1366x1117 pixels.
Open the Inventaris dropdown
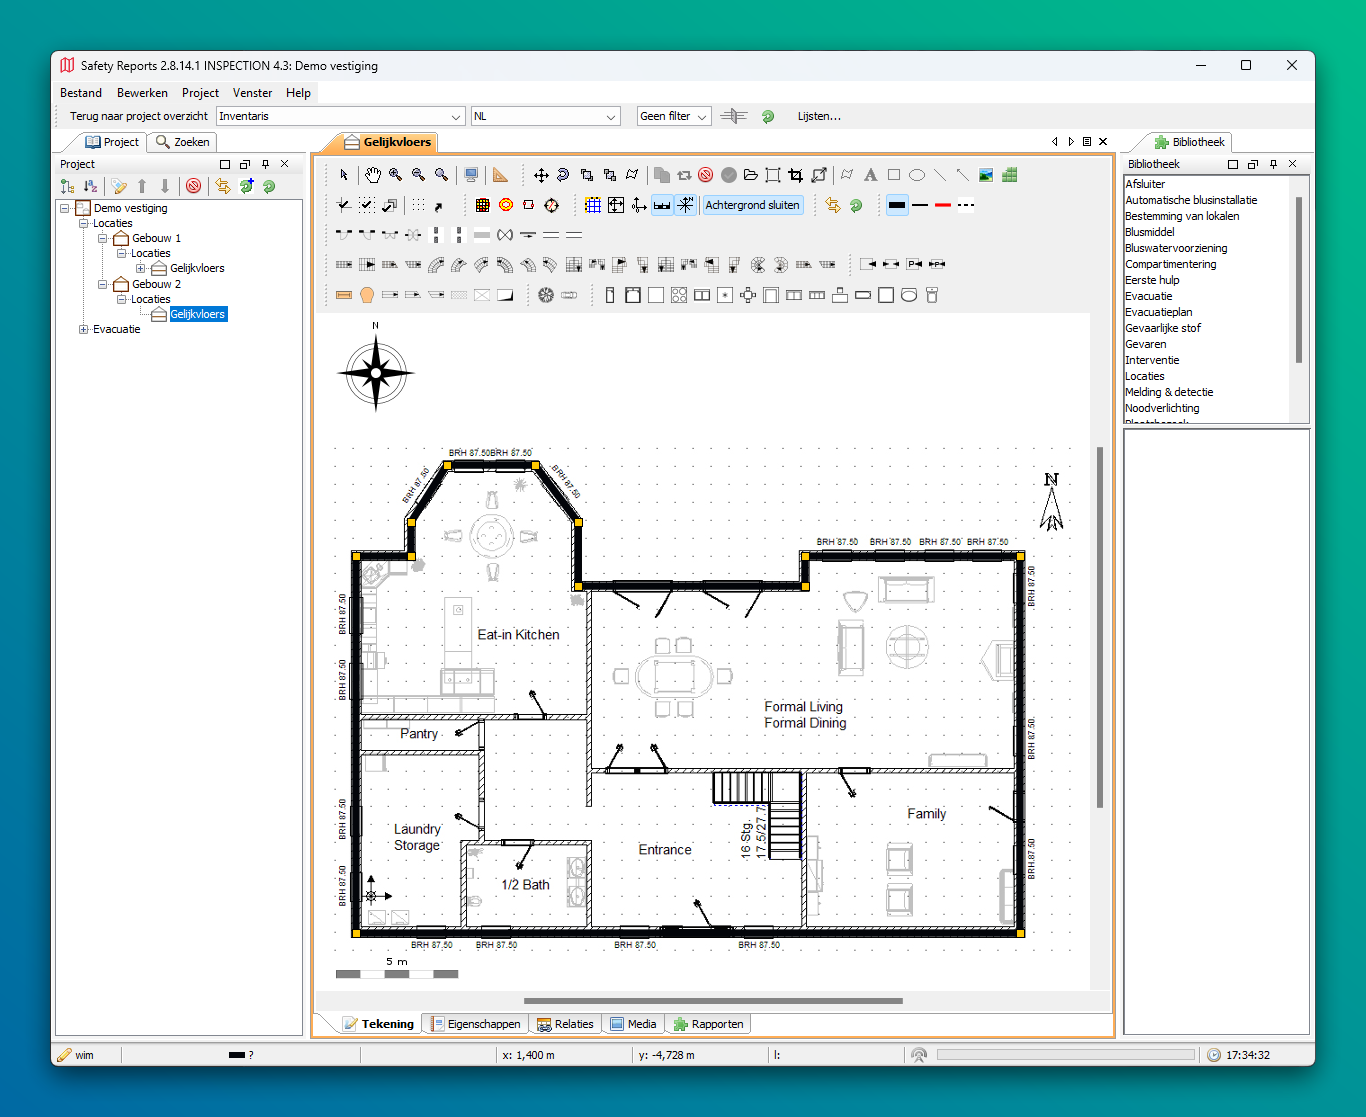coord(340,117)
